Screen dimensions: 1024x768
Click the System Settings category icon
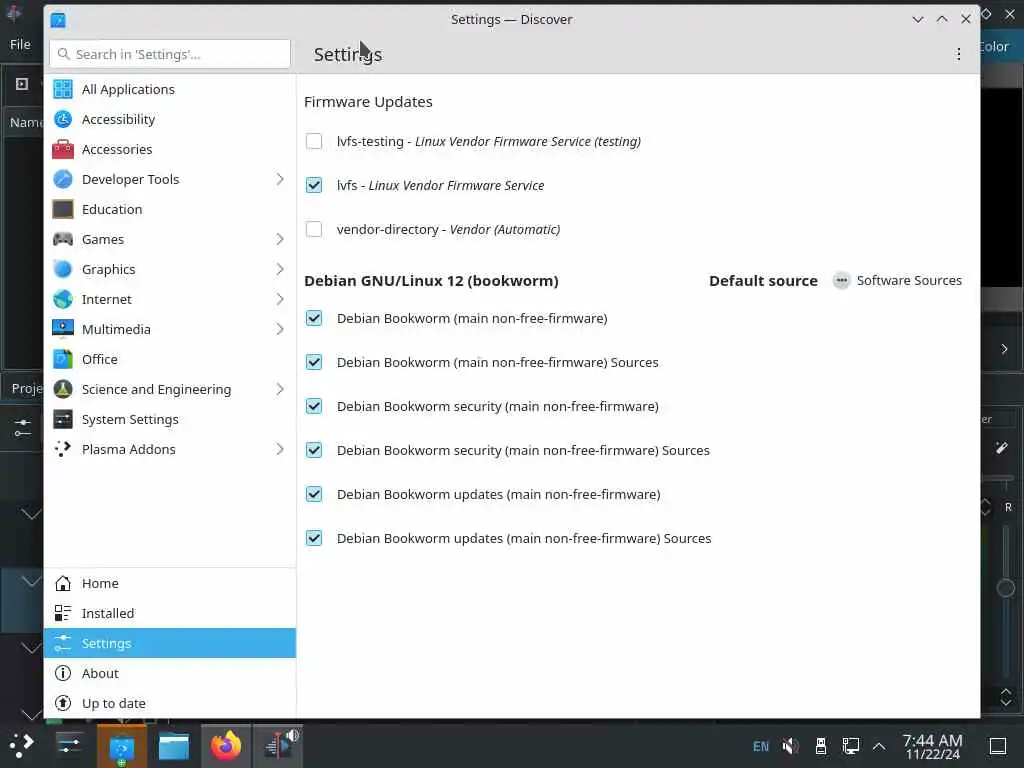[63, 420]
